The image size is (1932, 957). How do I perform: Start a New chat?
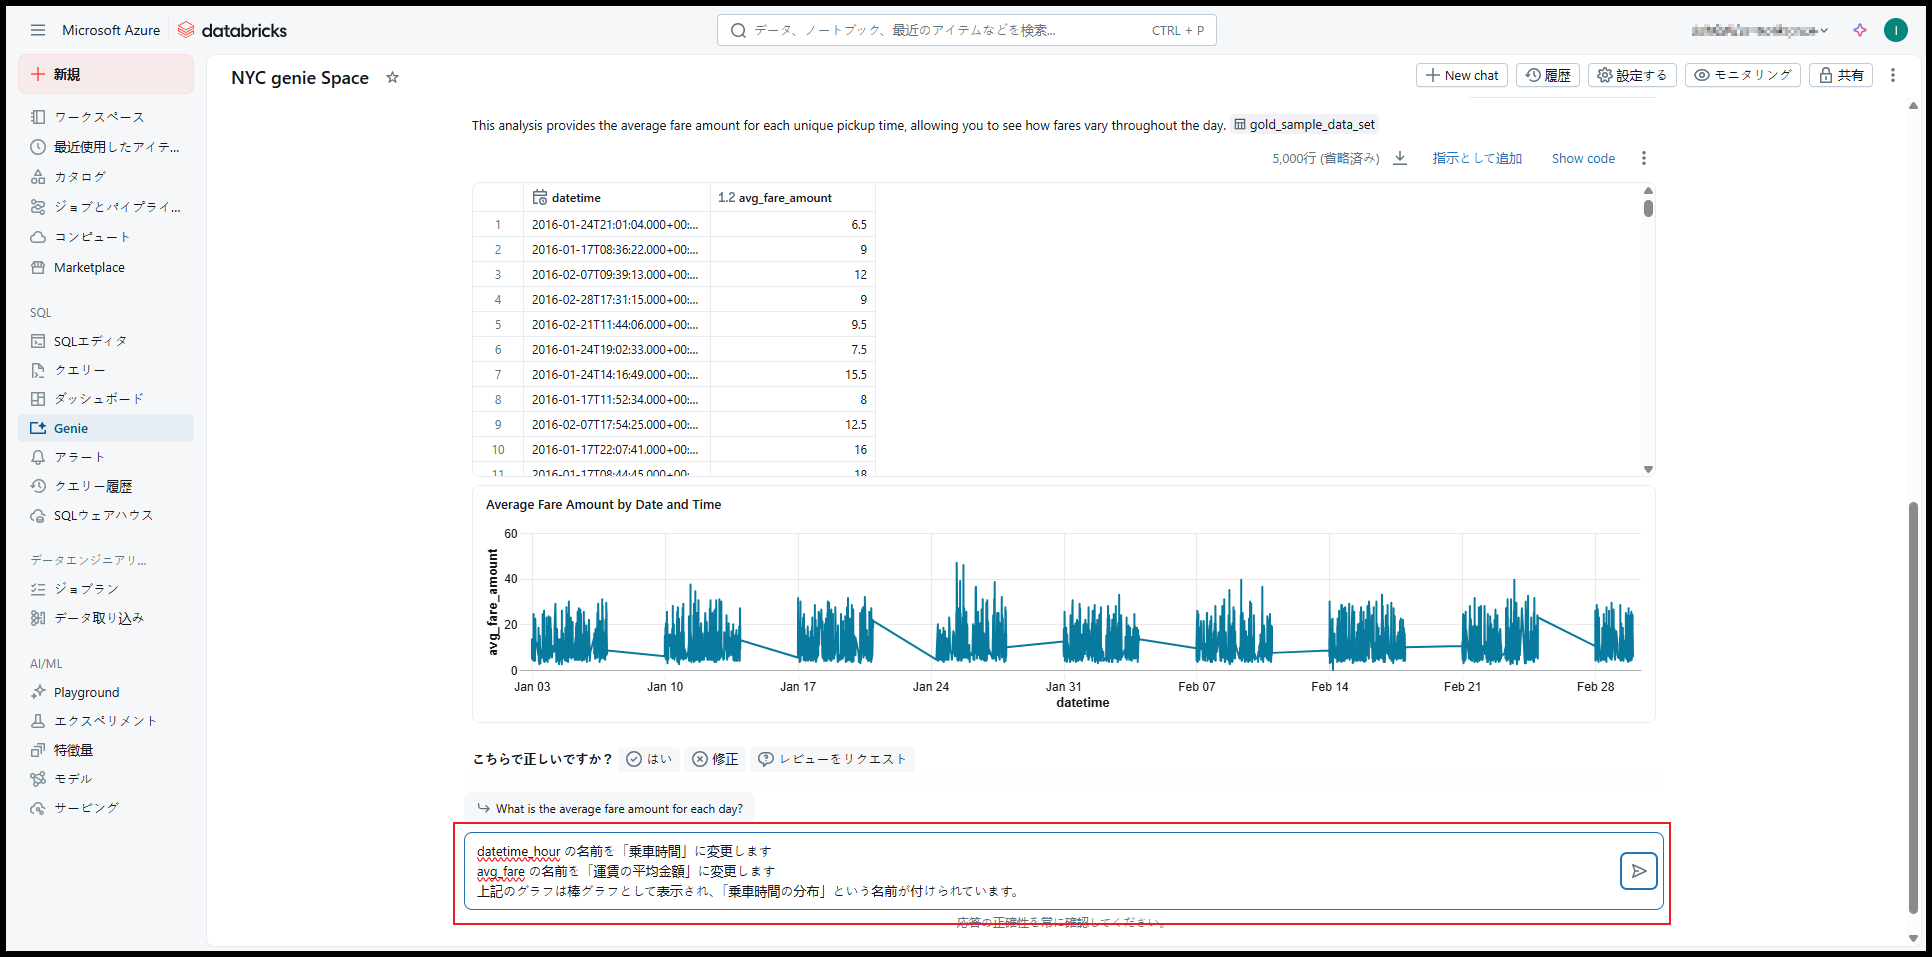[1461, 75]
